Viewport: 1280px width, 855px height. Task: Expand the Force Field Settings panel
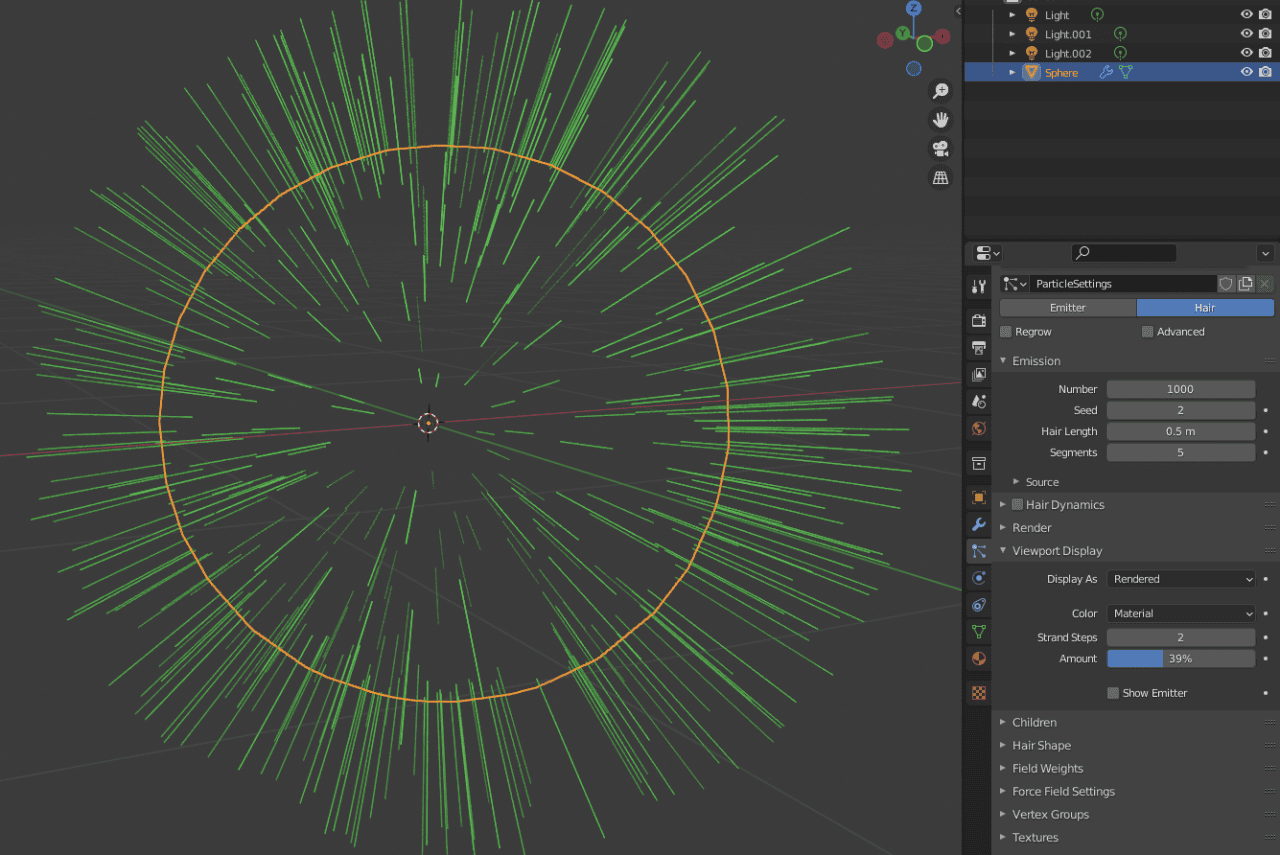coord(1063,790)
